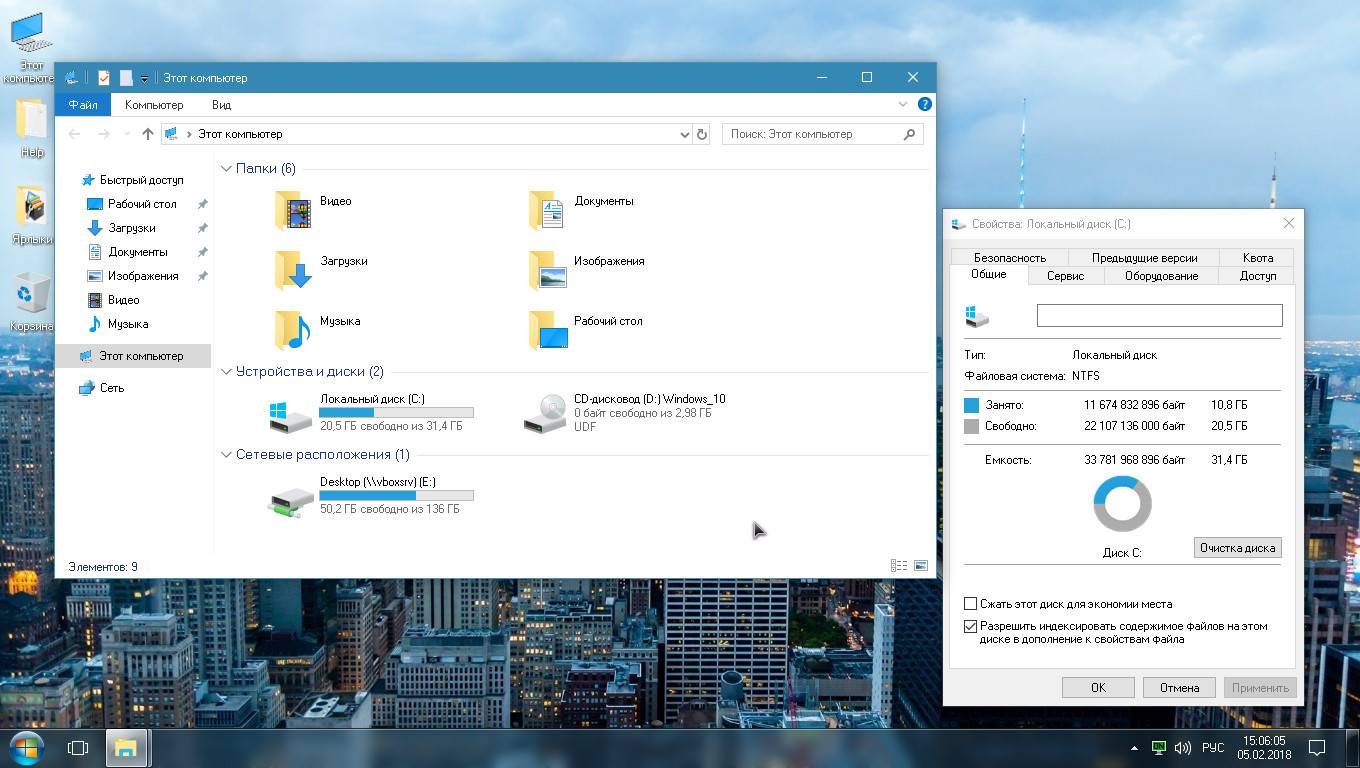Open the volume control in system tray
Screen dimensions: 1360x768
[x=1183, y=747]
